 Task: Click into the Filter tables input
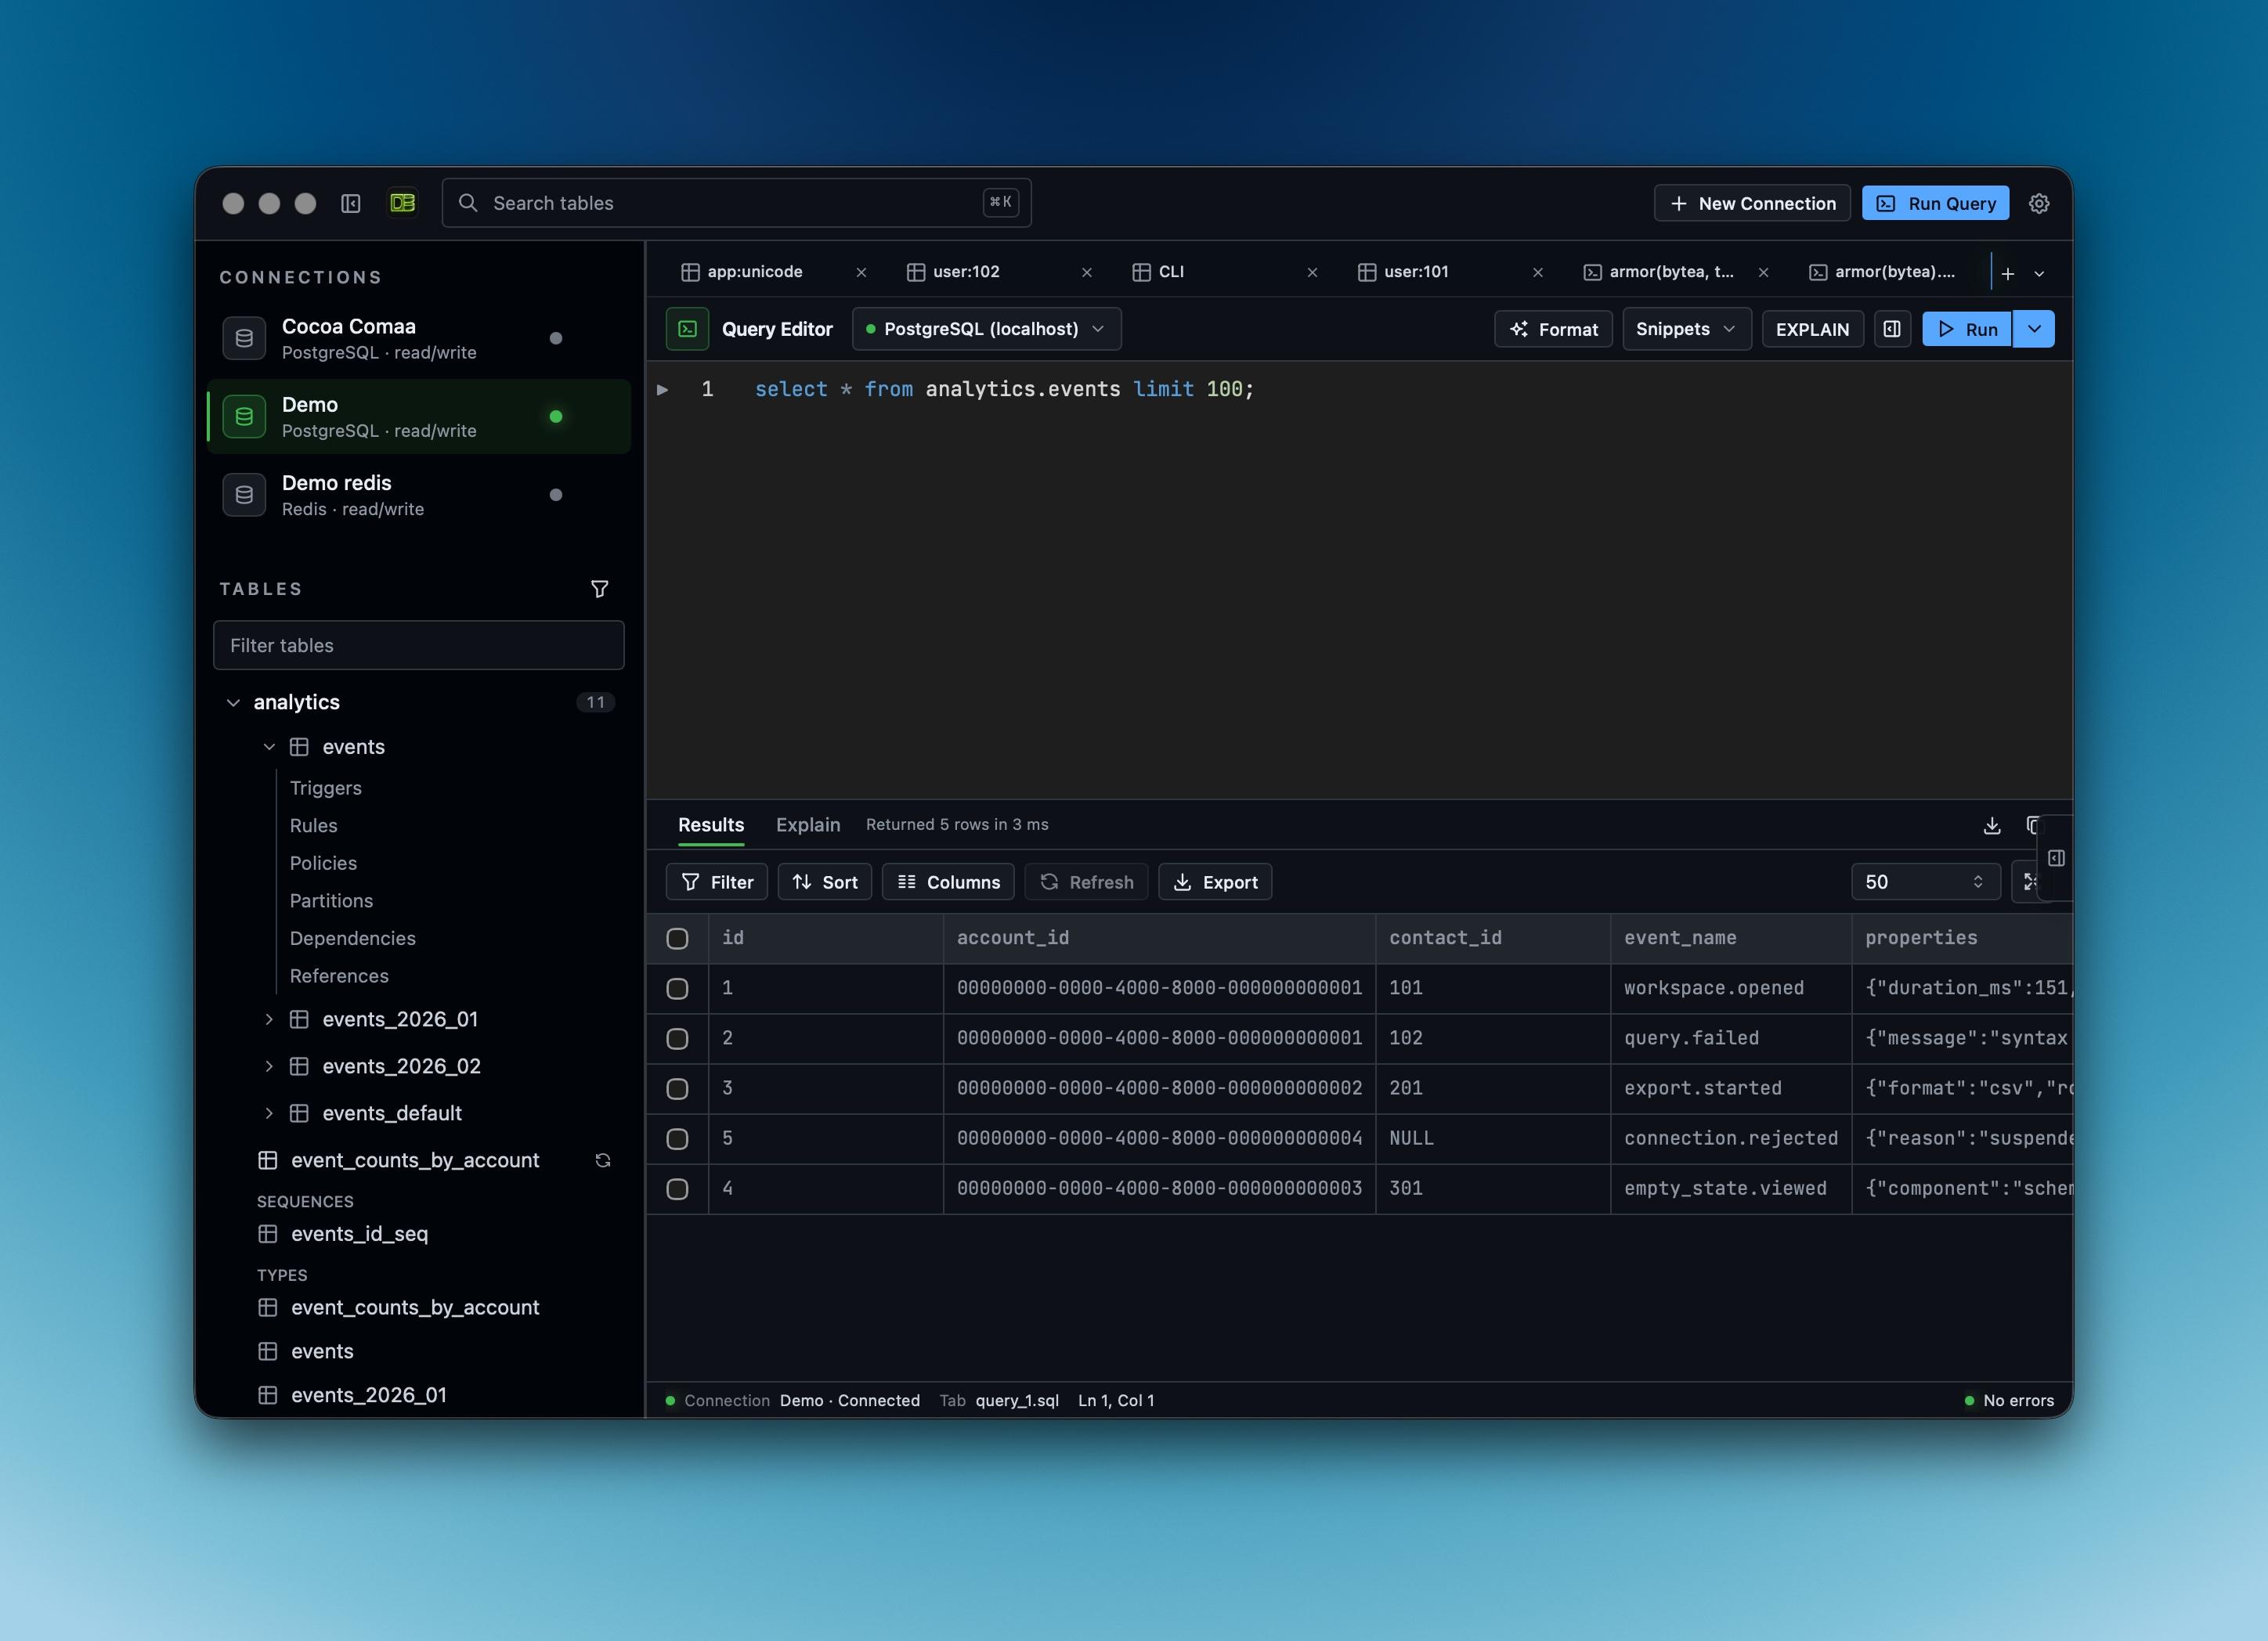coord(419,645)
